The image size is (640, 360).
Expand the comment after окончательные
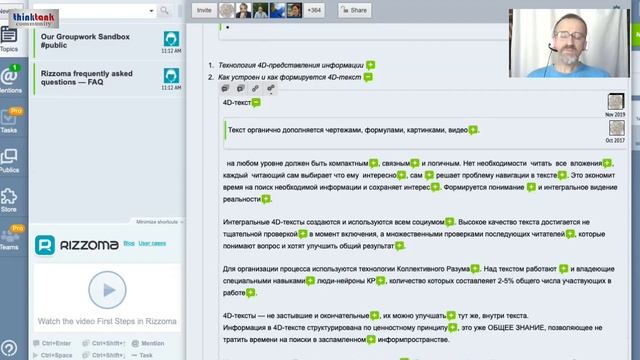[x=374, y=316]
